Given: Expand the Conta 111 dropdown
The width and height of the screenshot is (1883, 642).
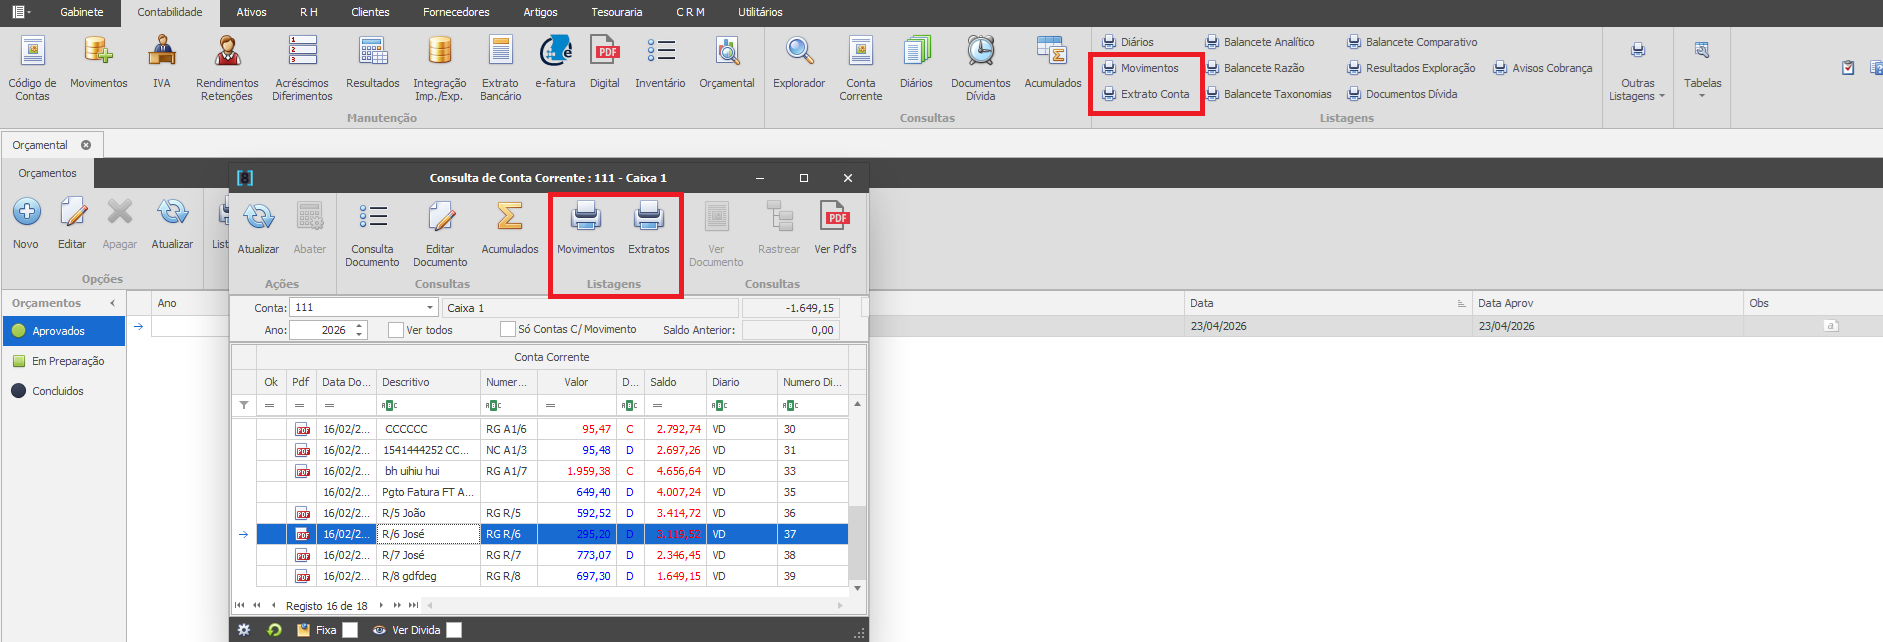Looking at the screenshot, I should pos(430,308).
